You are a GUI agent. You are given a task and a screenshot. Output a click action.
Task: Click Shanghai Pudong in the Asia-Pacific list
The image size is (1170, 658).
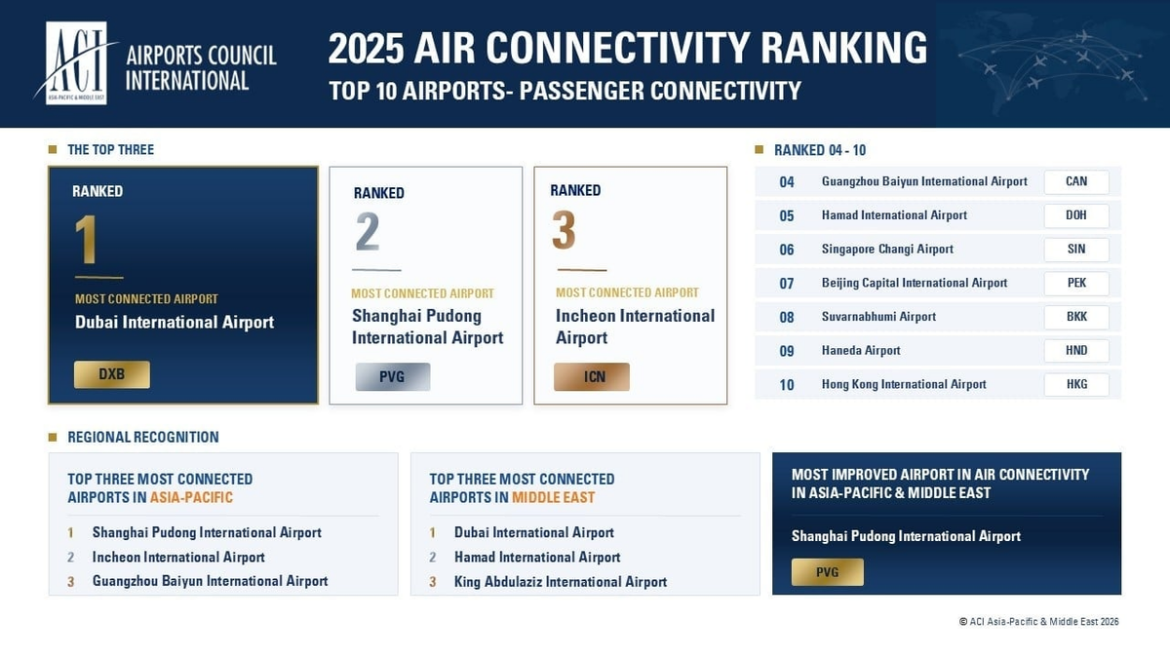(207, 533)
